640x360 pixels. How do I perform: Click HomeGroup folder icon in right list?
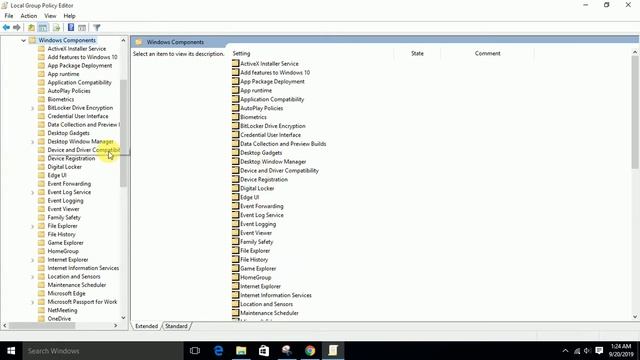[236, 277]
